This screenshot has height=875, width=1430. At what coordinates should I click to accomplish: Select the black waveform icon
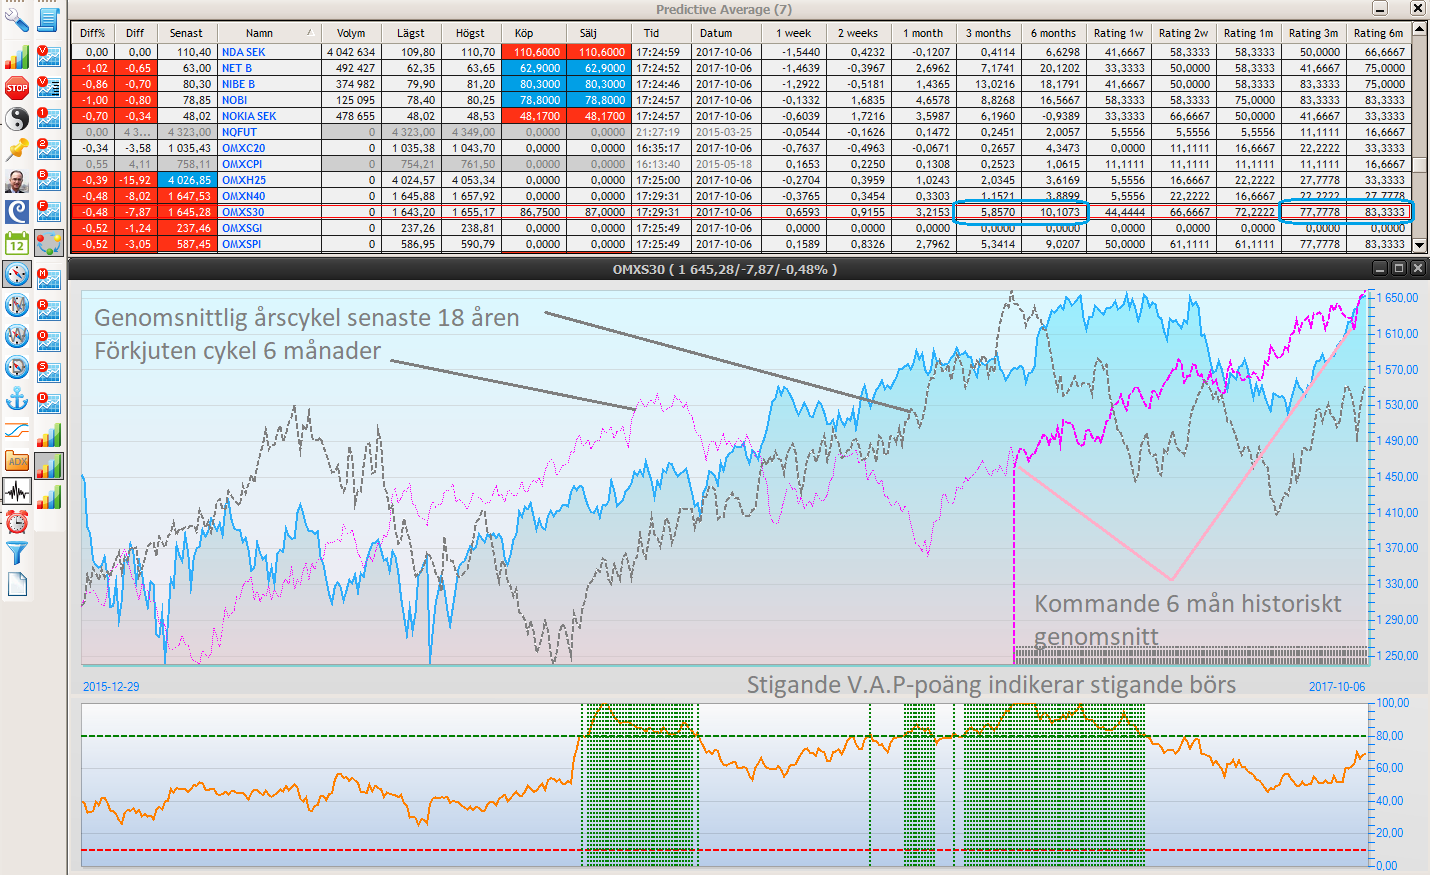pyautogui.click(x=17, y=492)
